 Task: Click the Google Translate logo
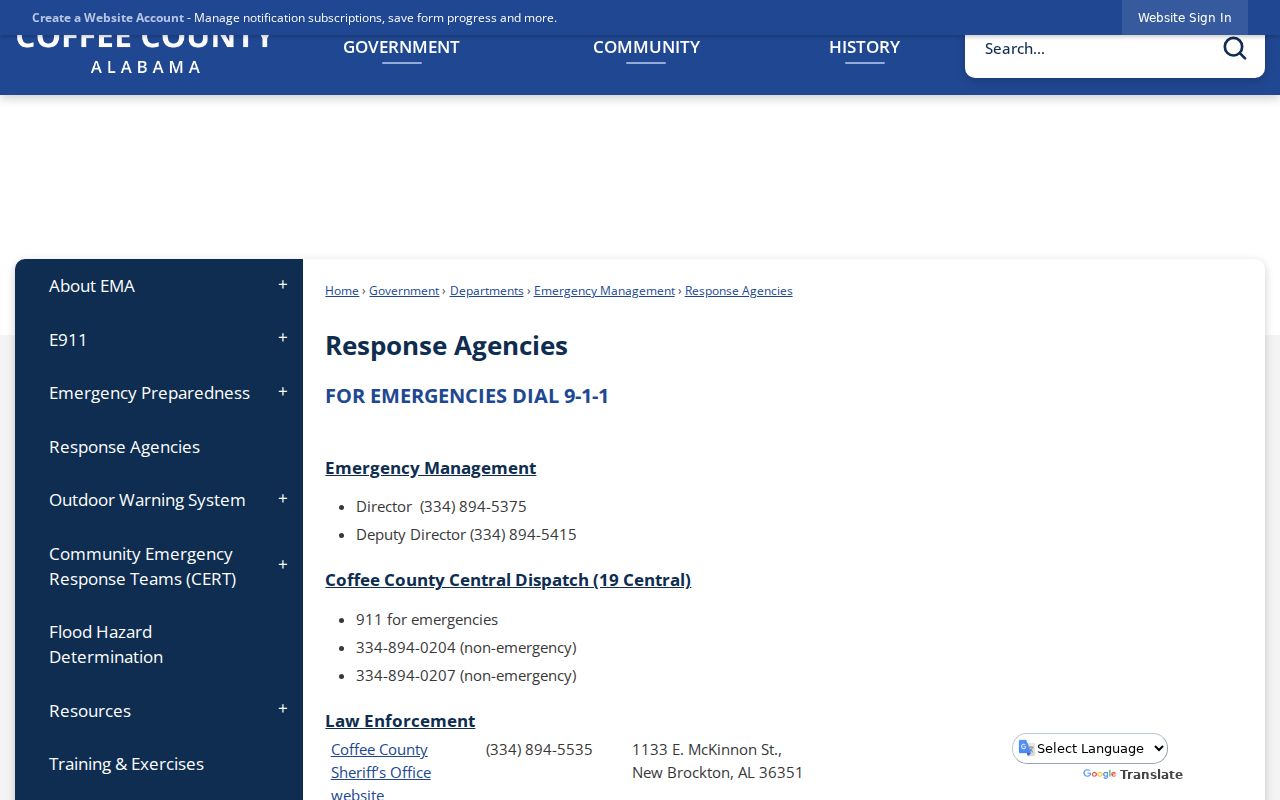1099,775
